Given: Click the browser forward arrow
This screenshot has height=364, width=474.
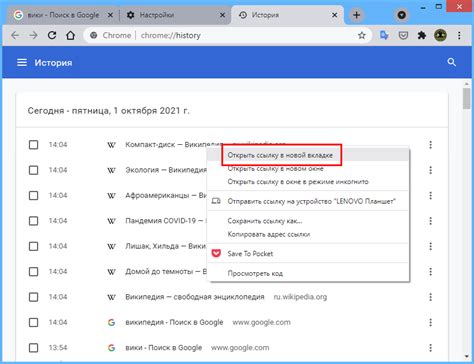Looking at the screenshot, I should pos(33,35).
